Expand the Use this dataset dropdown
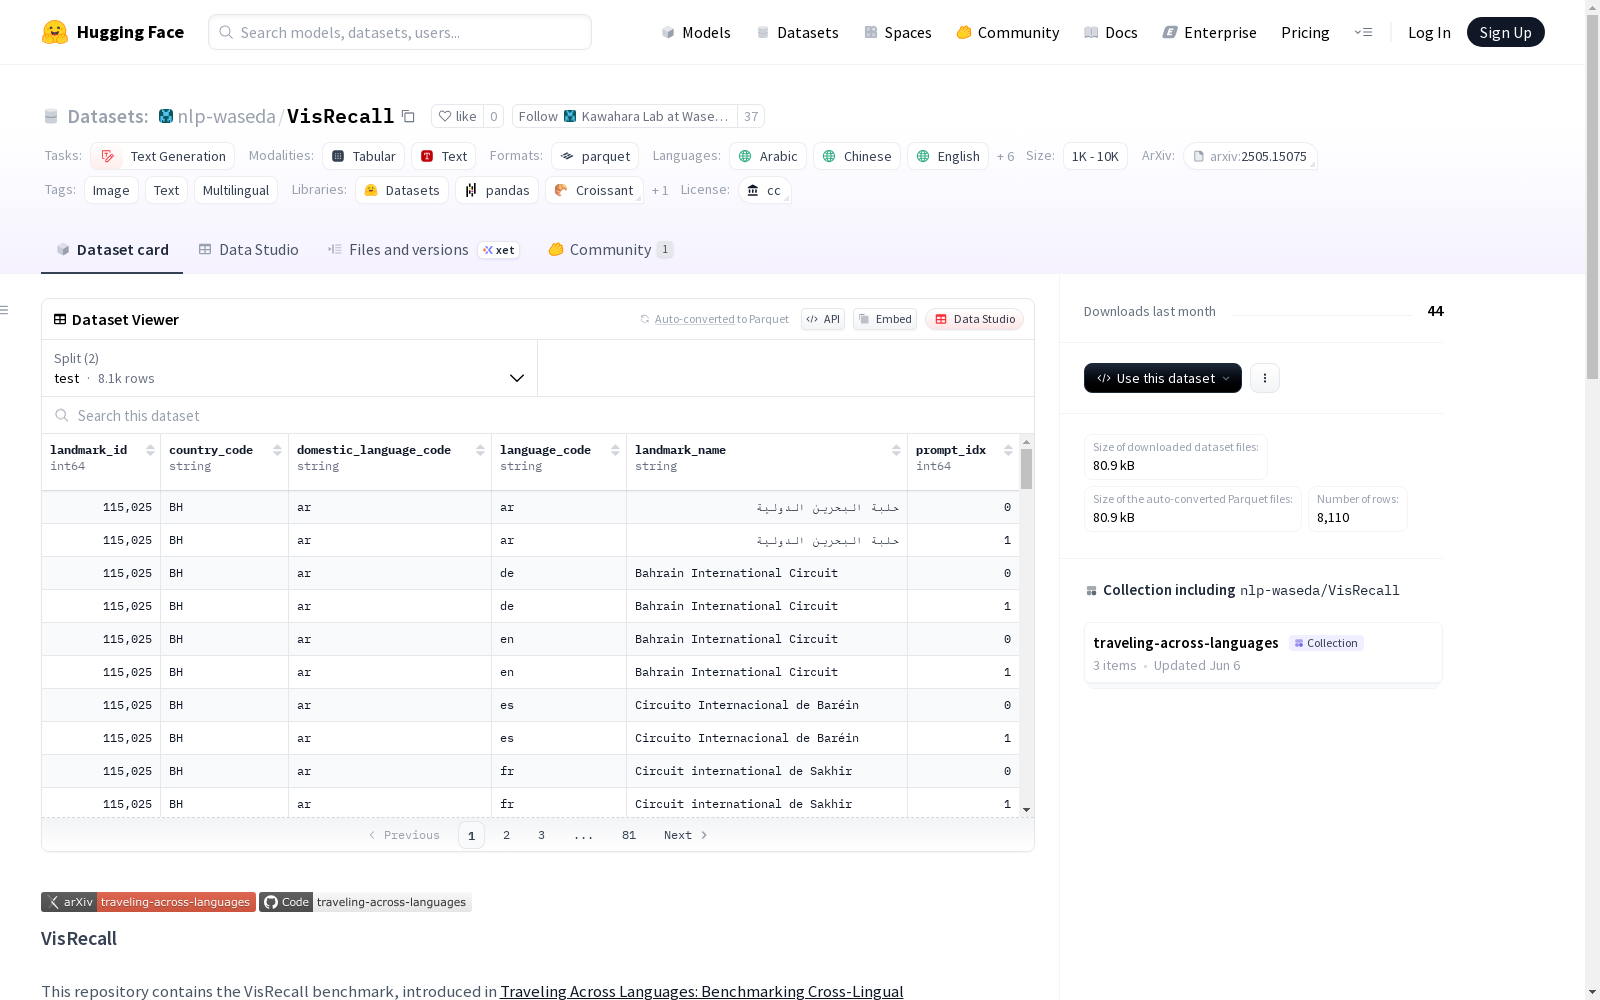 pos(1163,378)
